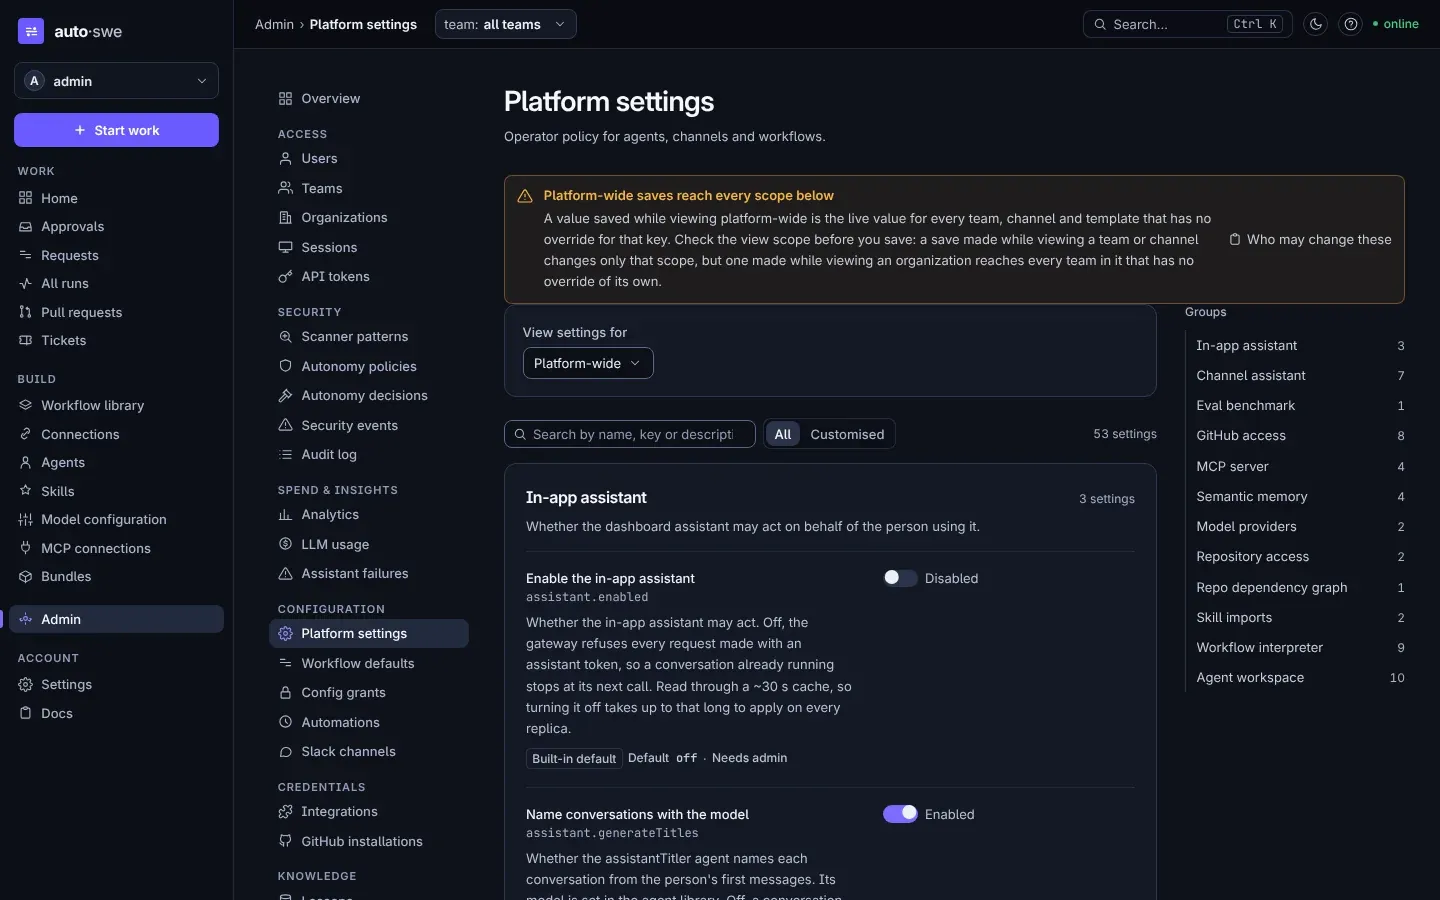Click the Approvals inbox icon
The width and height of the screenshot is (1440, 900).
click(x=25, y=227)
